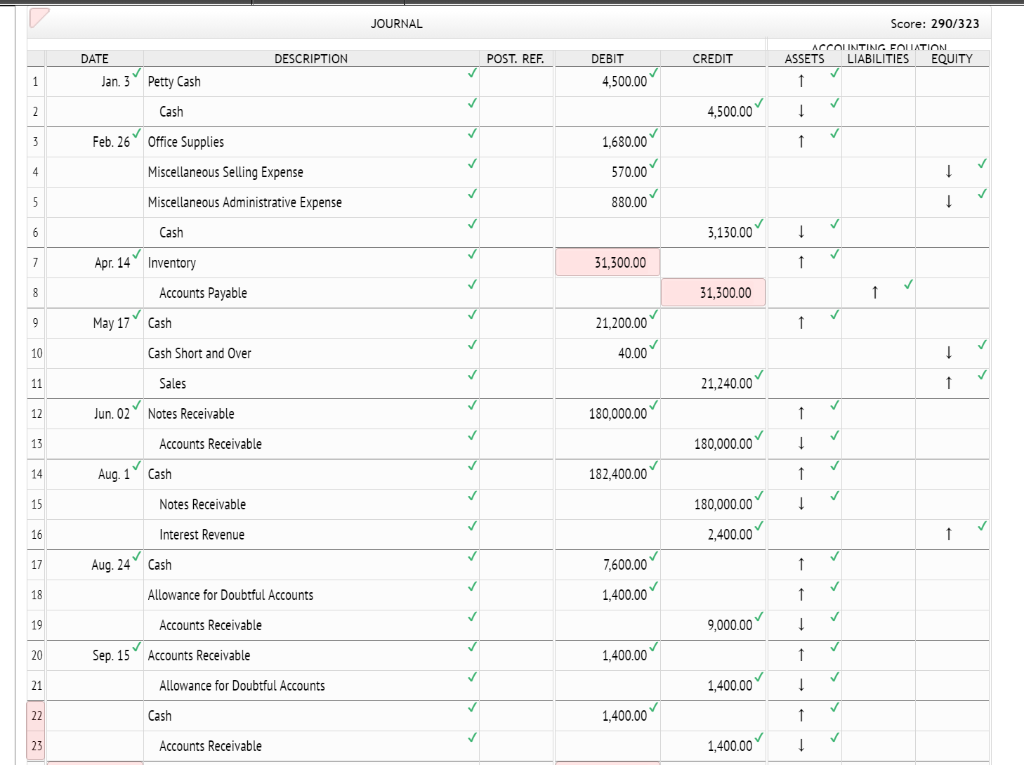Click the down arrow in Assets beside Cash on row 2

coord(800,112)
